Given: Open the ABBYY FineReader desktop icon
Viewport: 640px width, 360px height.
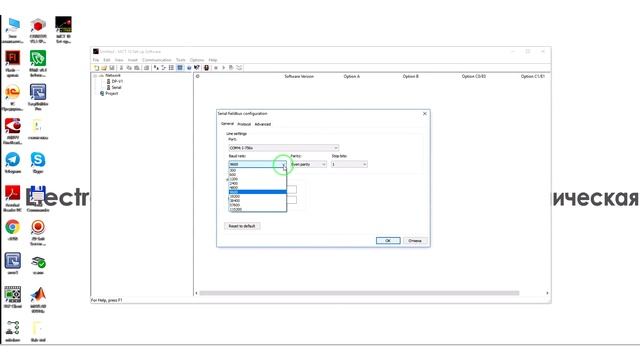Looking at the screenshot, I should pyautogui.click(x=13, y=131).
